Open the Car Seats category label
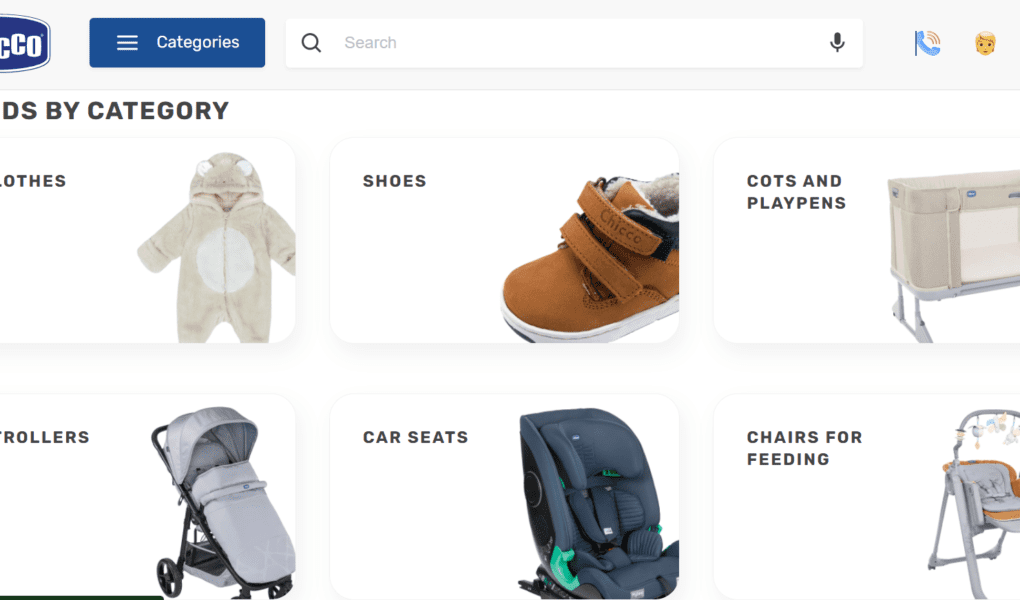The width and height of the screenshot is (1020, 600). (416, 437)
